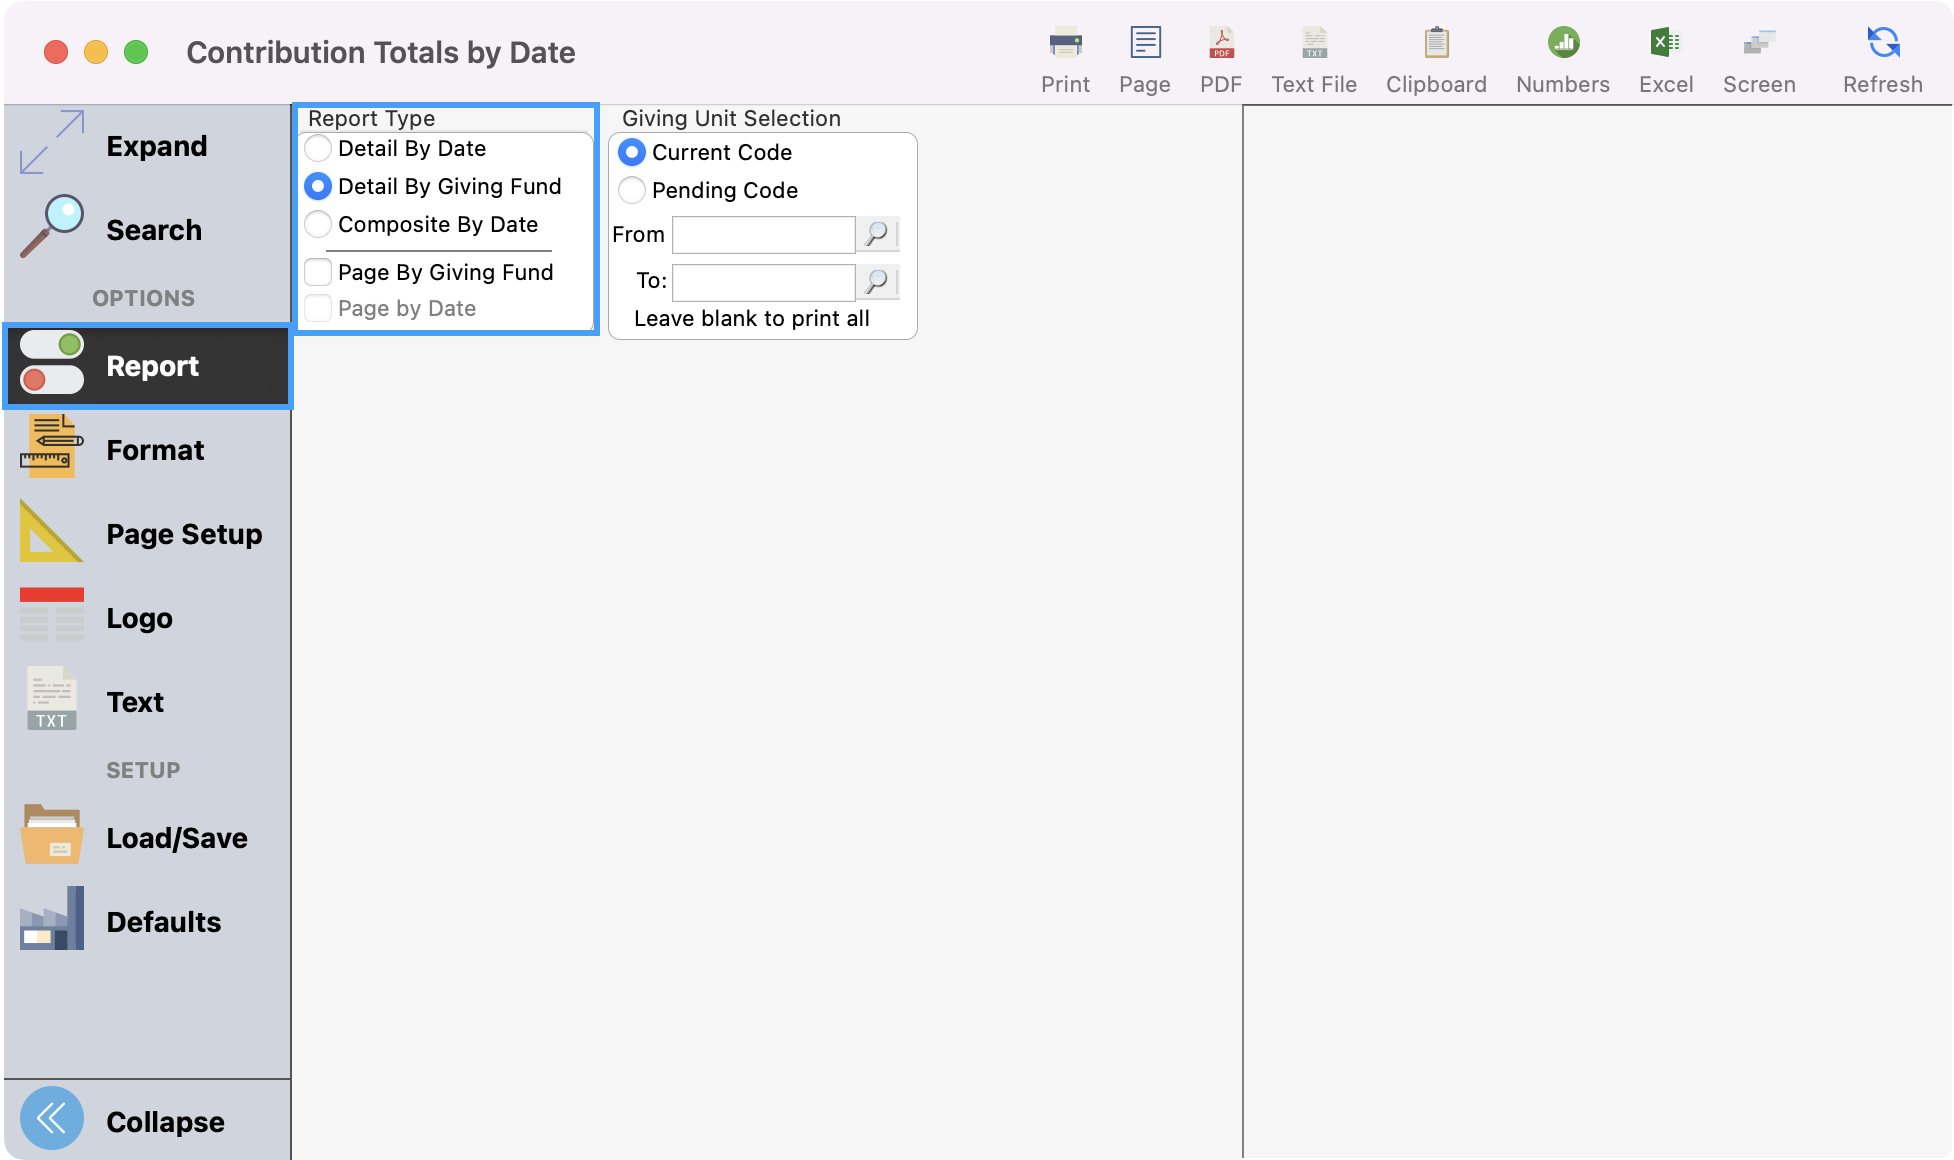1954x1160 pixels.
Task: Click inside the From code field
Action: point(762,234)
